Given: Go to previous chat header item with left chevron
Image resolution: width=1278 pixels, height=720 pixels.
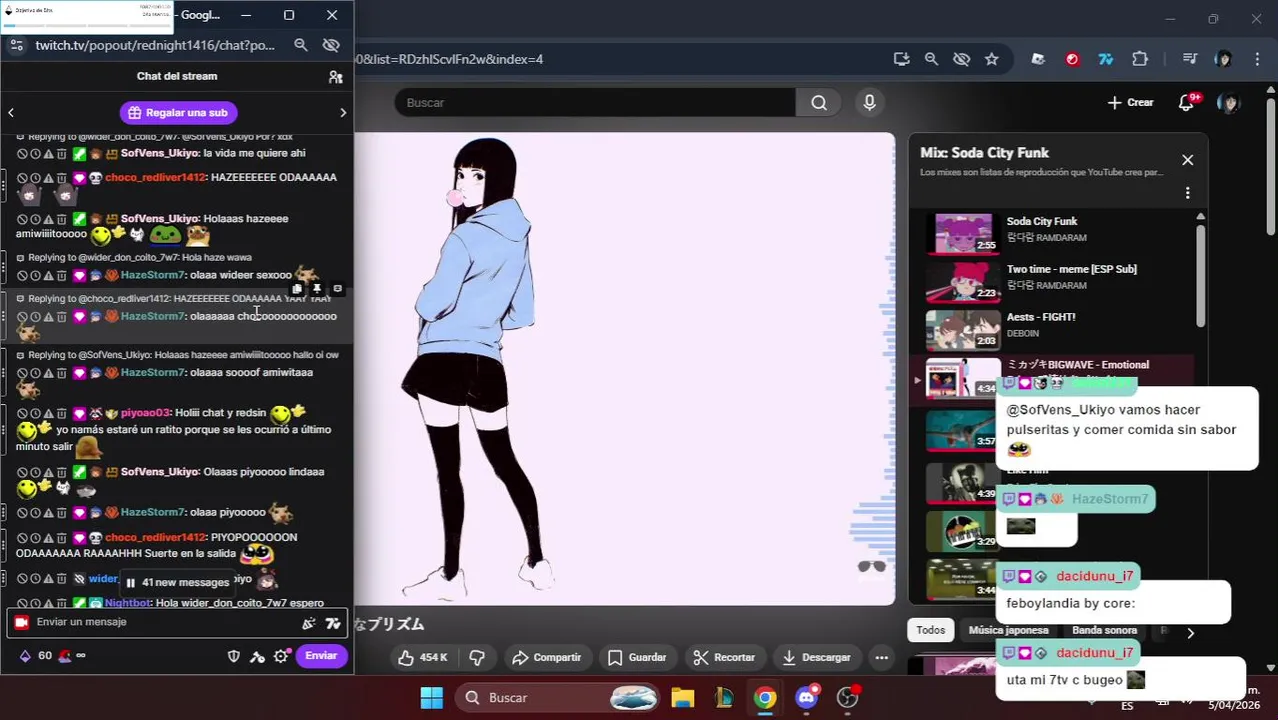Looking at the screenshot, I should pos(11,113).
